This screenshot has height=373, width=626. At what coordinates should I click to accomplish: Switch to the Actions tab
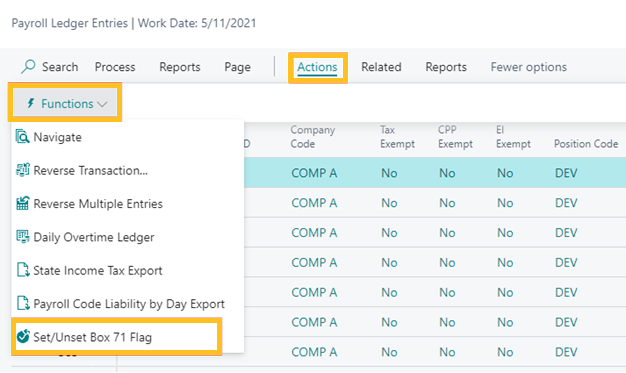317,67
